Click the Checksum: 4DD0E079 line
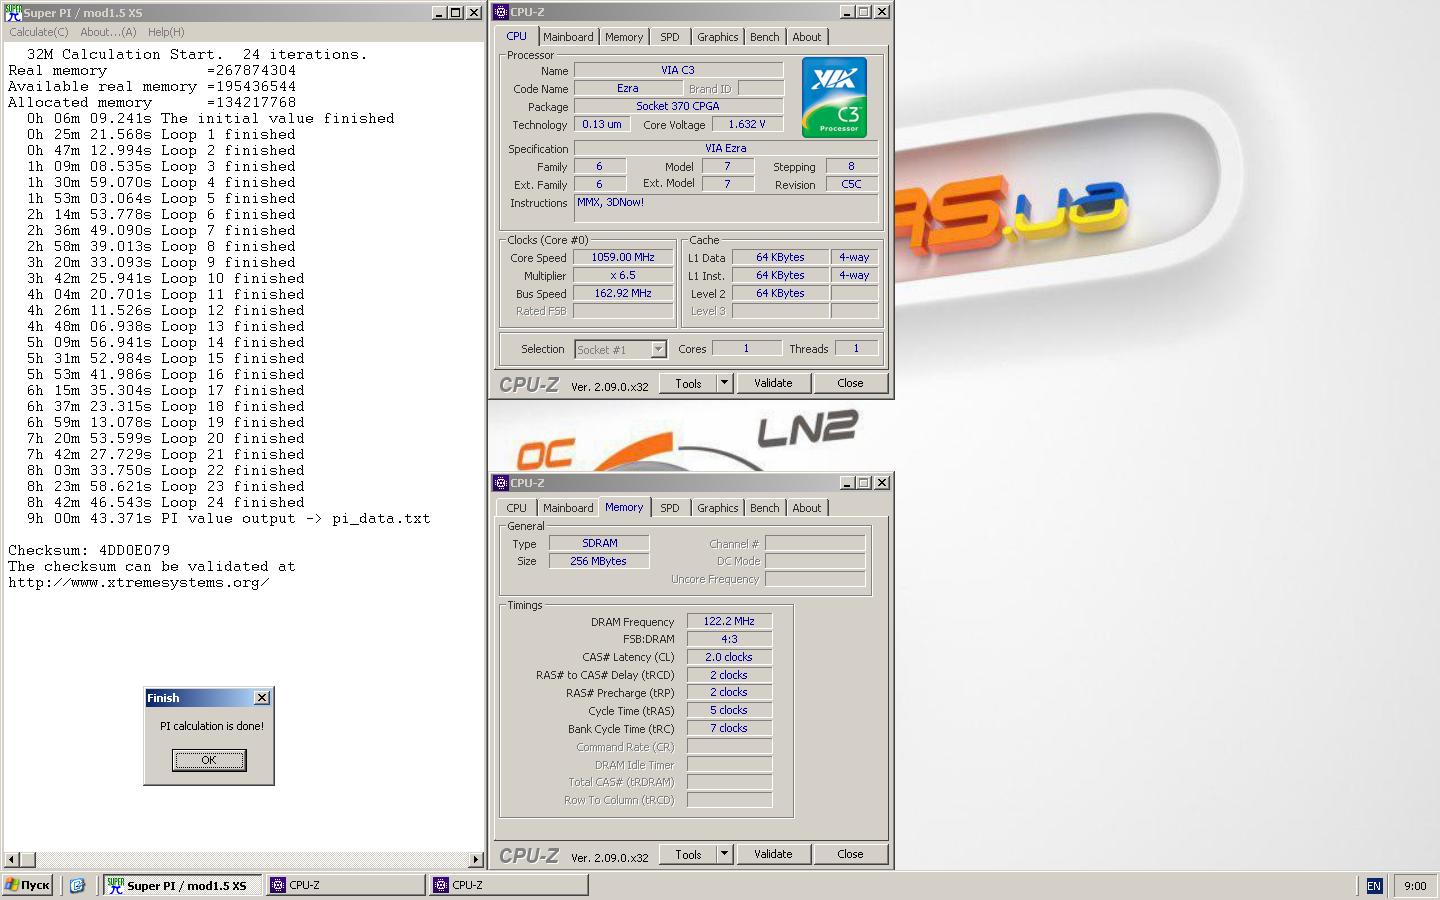This screenshot has height=900, width=1440. pyautogui.click(x=89, y=550)
